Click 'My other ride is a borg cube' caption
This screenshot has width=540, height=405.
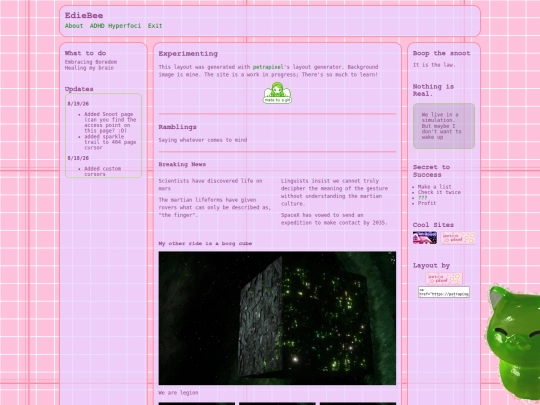click(205, 243)
